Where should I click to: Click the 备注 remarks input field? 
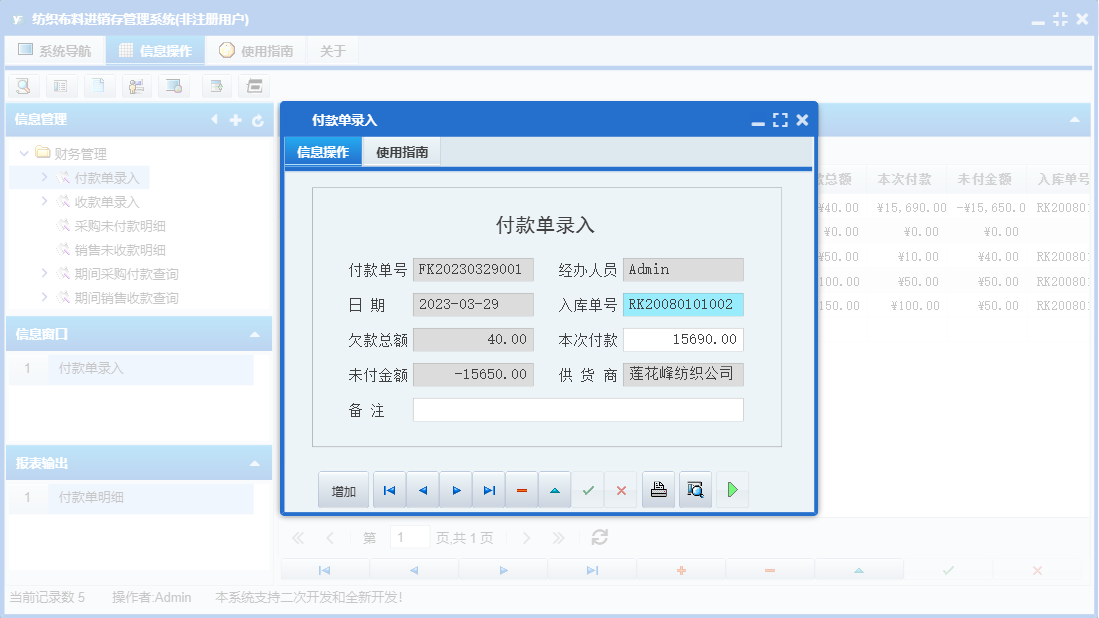pyautogui.click(x=578, y=409)
